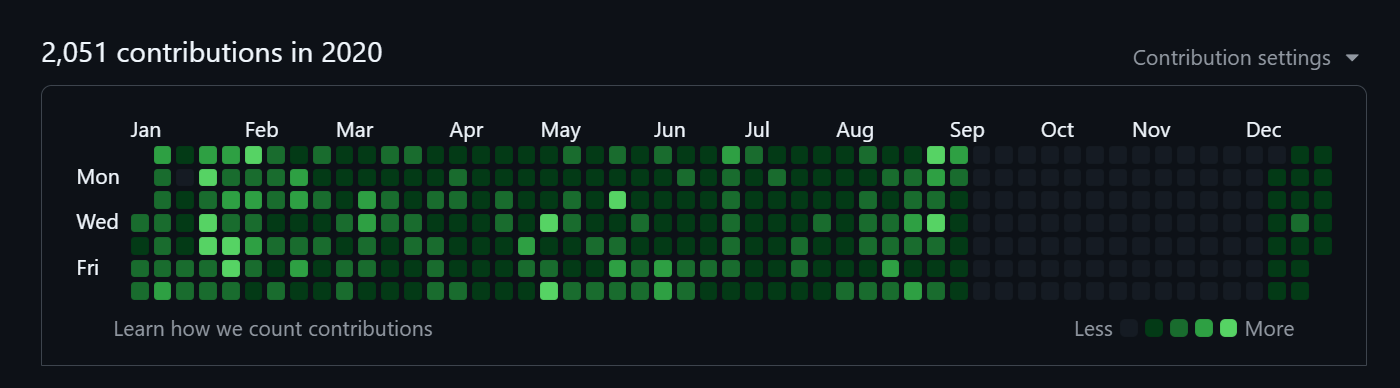Viewport: 1400px width, 388px height.
Task: Select the Sunday September 6 contribution cell
Action: coord(959,154)
